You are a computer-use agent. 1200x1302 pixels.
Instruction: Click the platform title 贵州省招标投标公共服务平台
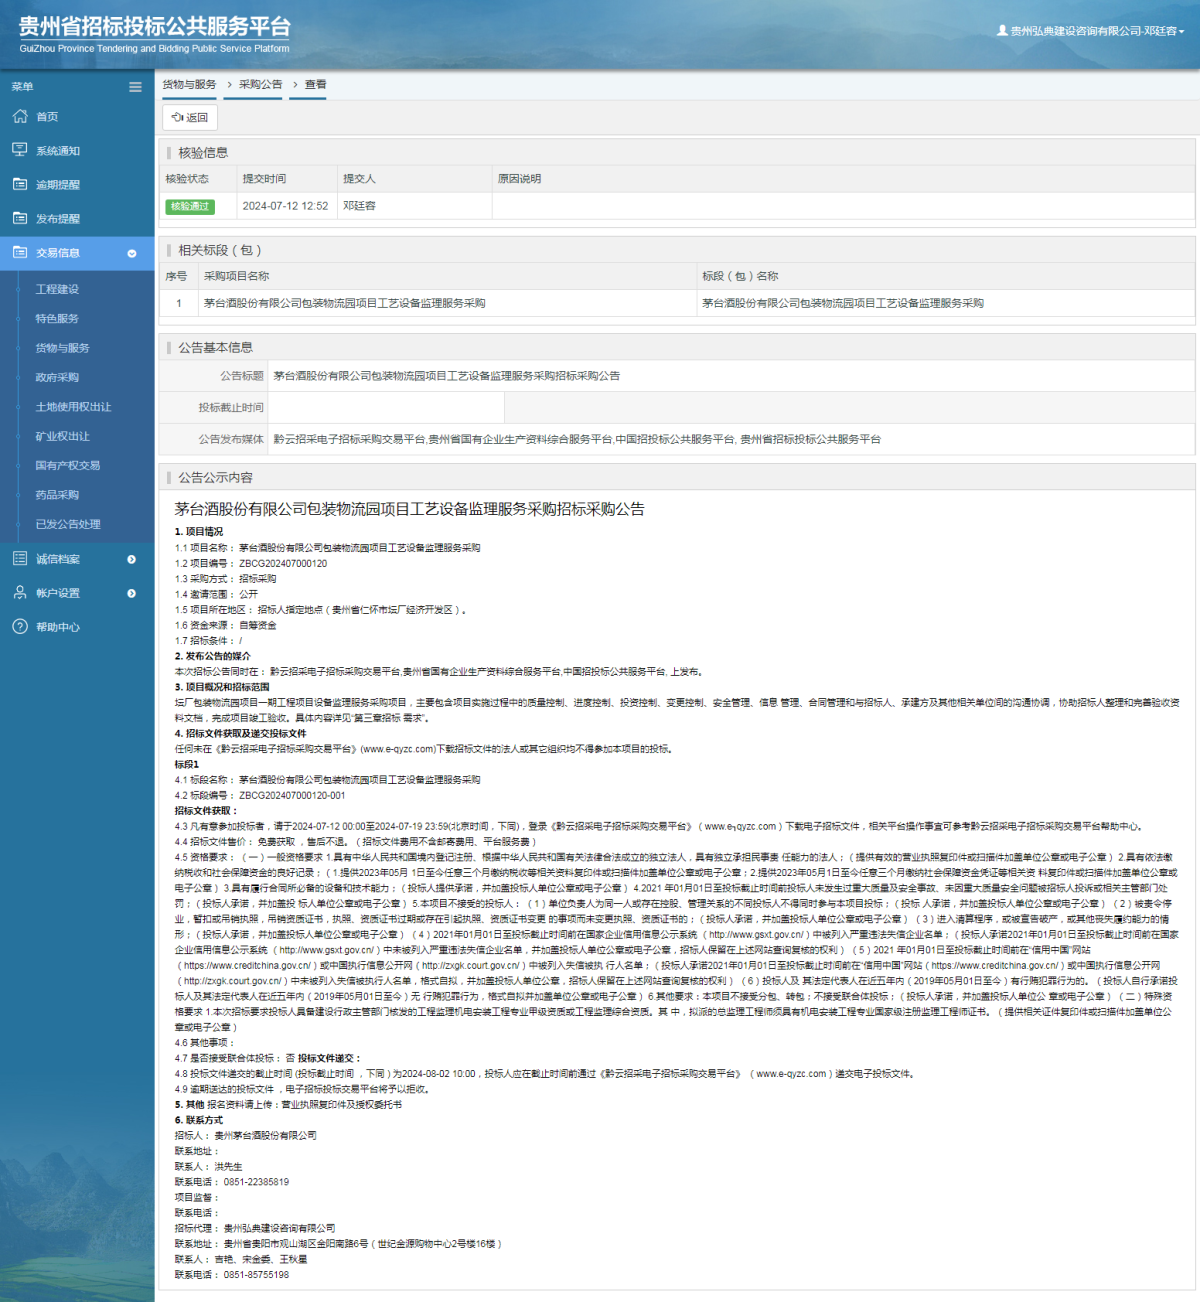click(155, 27)
